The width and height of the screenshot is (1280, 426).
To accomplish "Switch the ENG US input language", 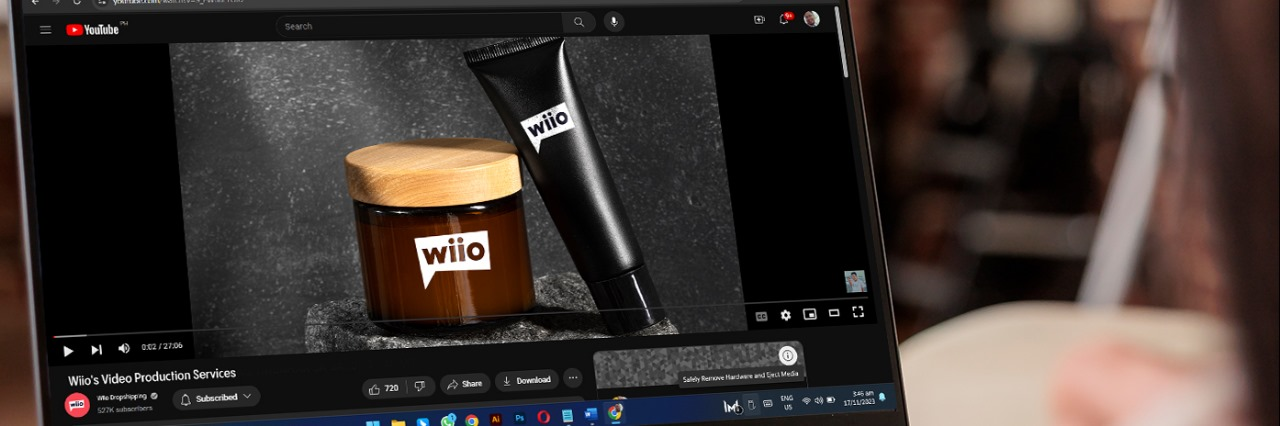I will point(787,402).
